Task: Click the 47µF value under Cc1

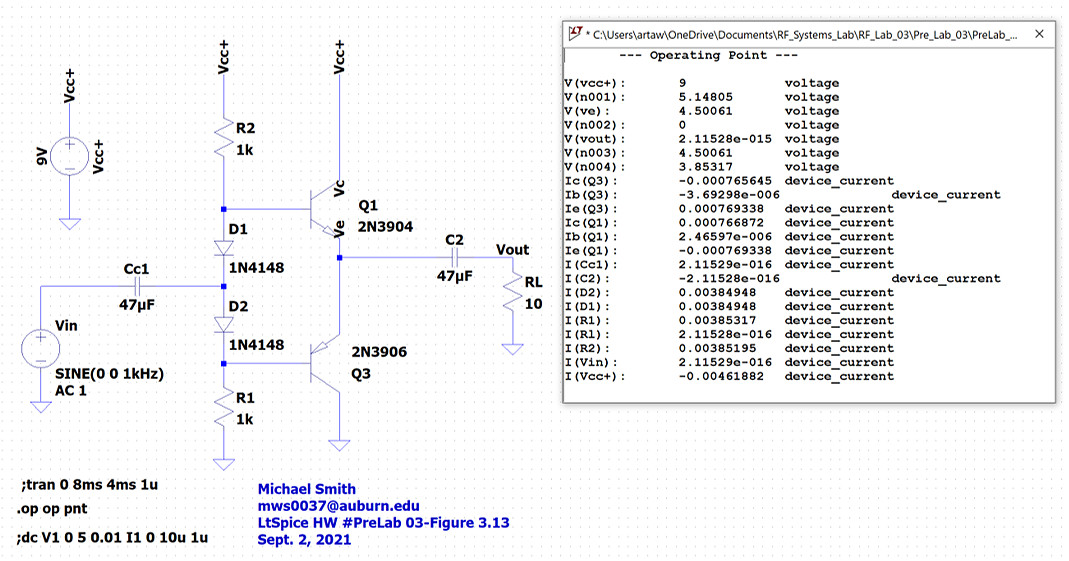Action: tap(137, 305)
